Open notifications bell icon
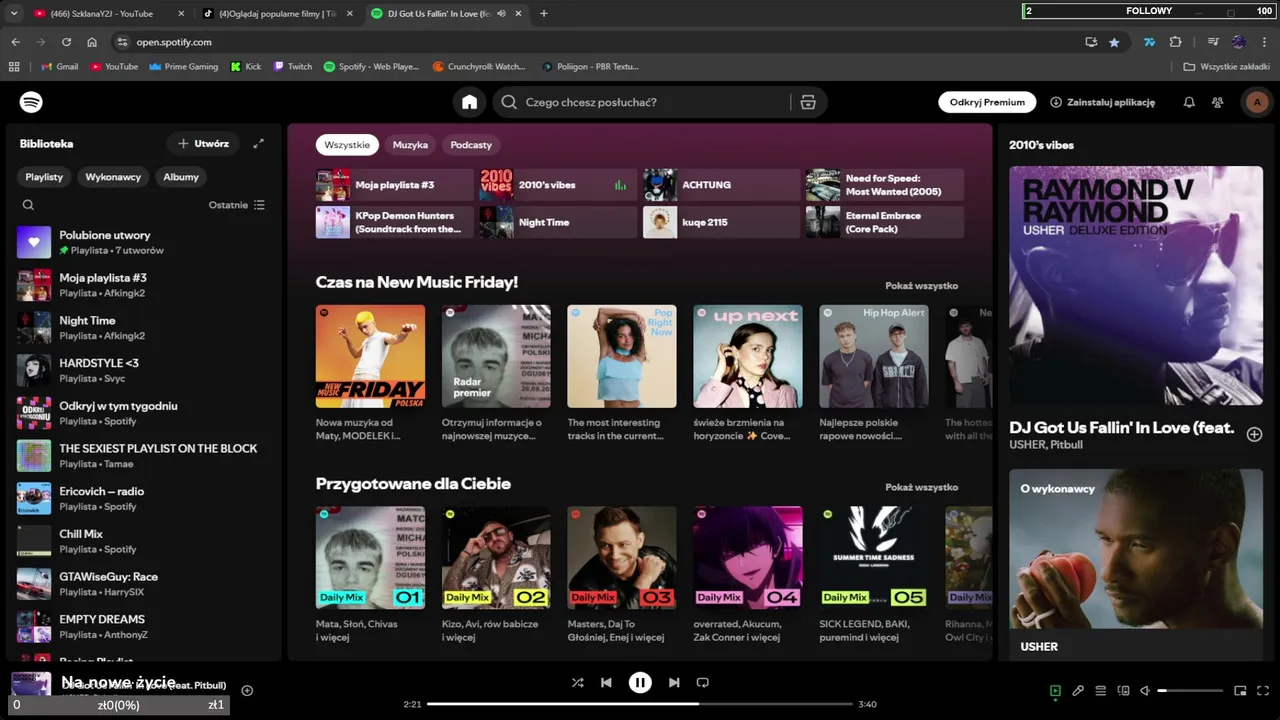The image size is (1280, 720). (1189, 102)
